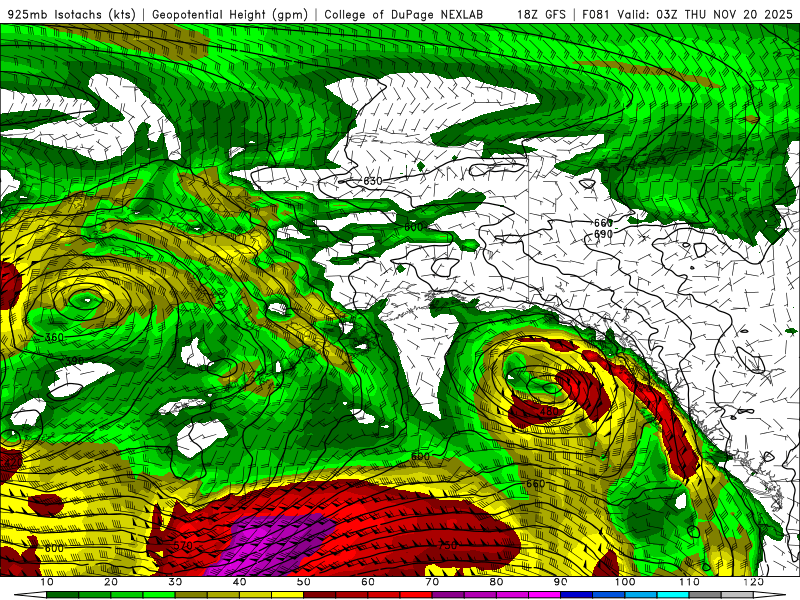
Task: Select the 570 contour label in the red band
Action: [x=183, y=545]
